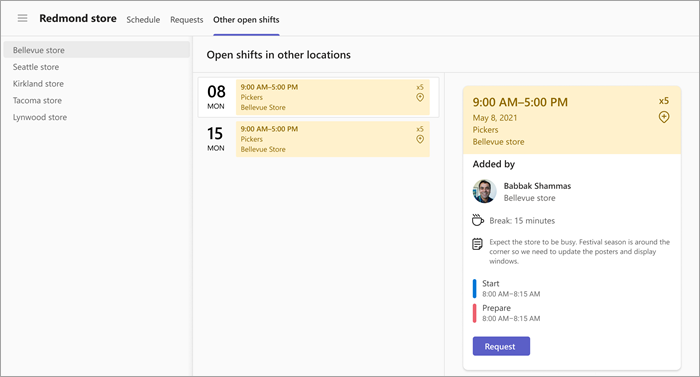Open the 08 MON Pickers open shift
Screen dimensions: 700x377
pos(318,97)
